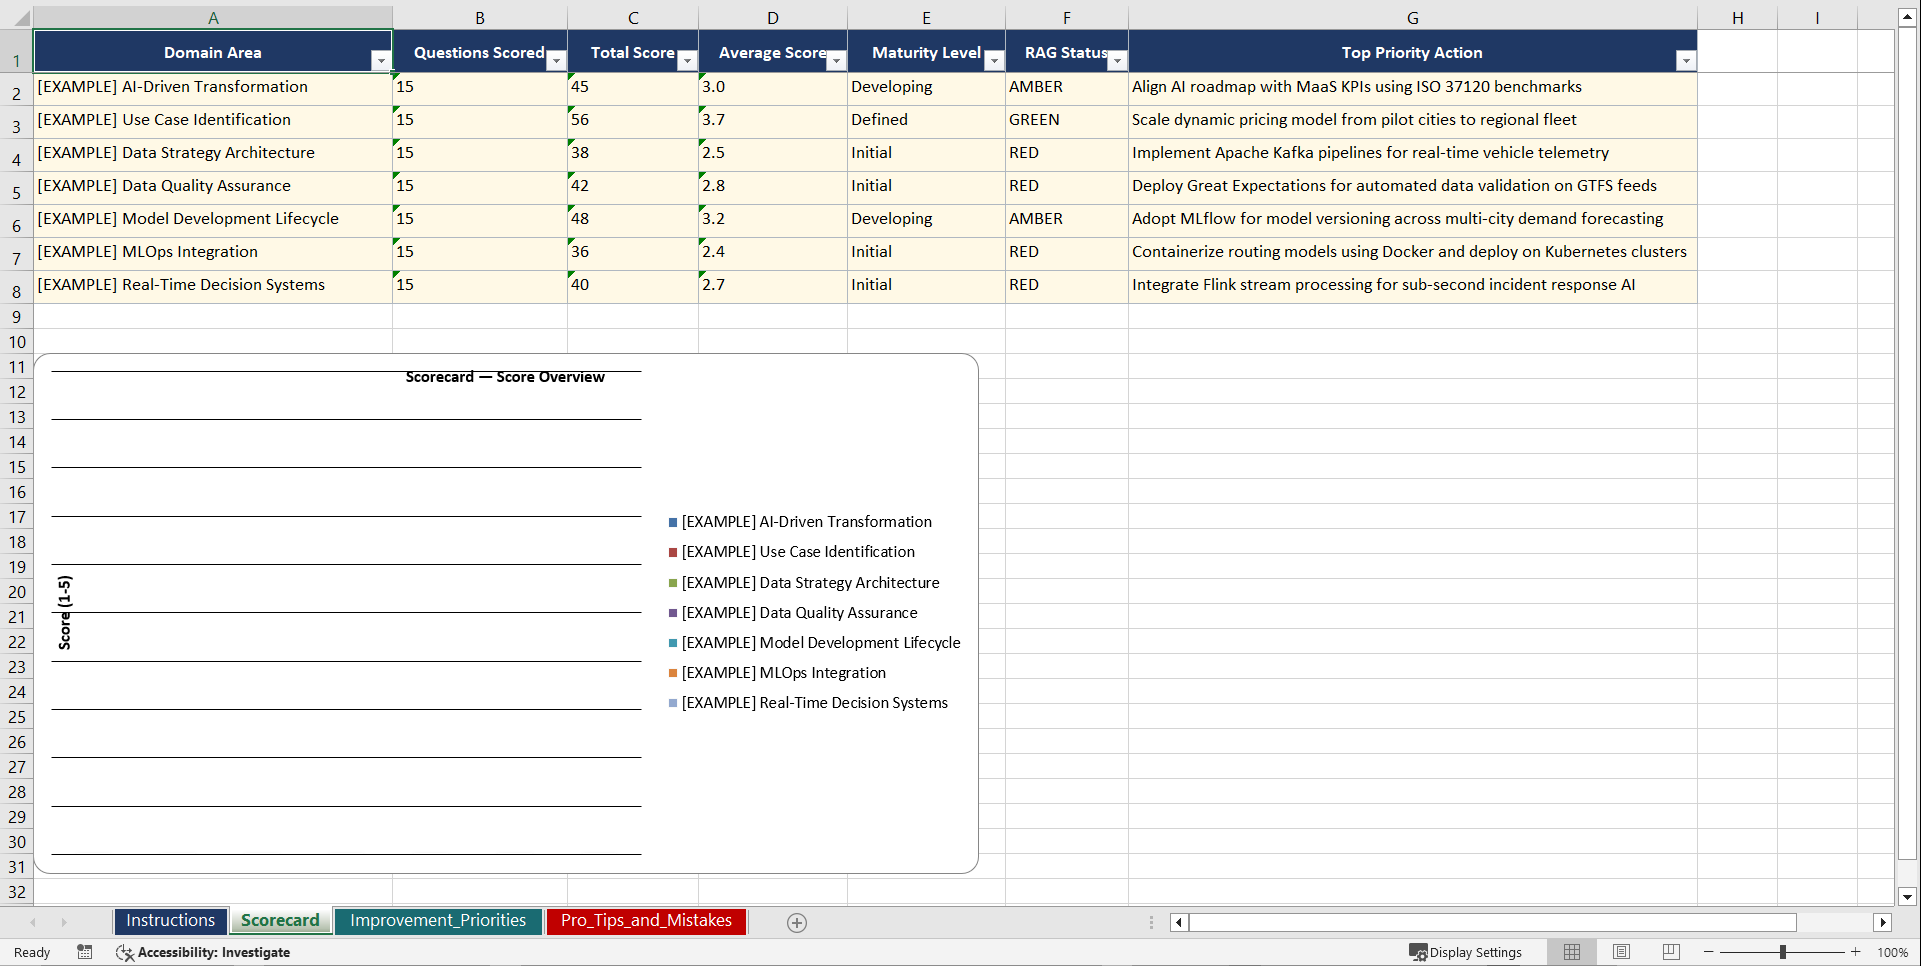Open the Pro_Tips_and_Mistakes sheet
The width and height of the screenshot is (1921, 966).
646,920
